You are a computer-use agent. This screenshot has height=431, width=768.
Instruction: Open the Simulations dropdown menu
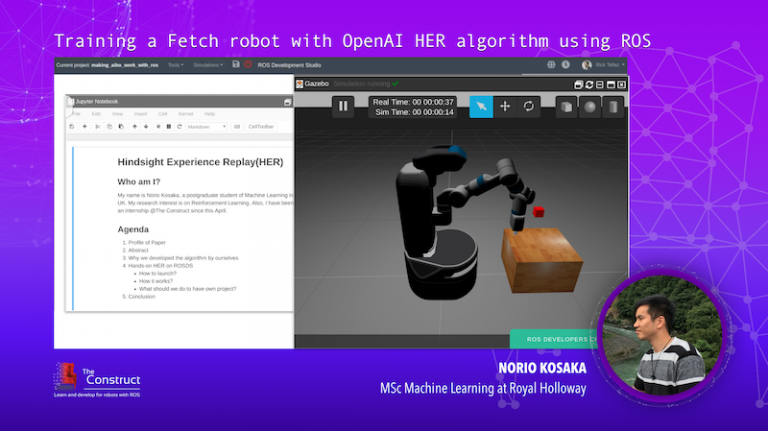(x=208, y=64)
